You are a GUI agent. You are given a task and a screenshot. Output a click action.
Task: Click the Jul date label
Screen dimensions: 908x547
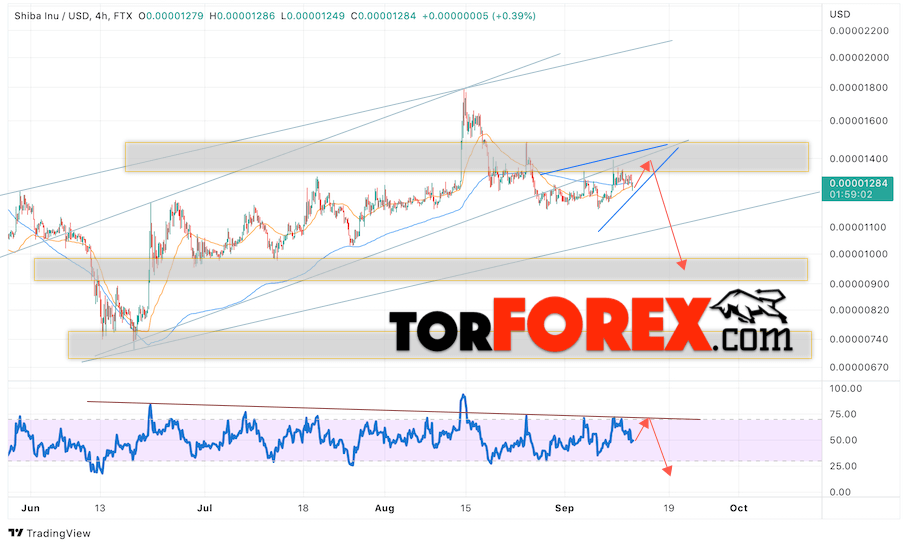coord(204,508)
